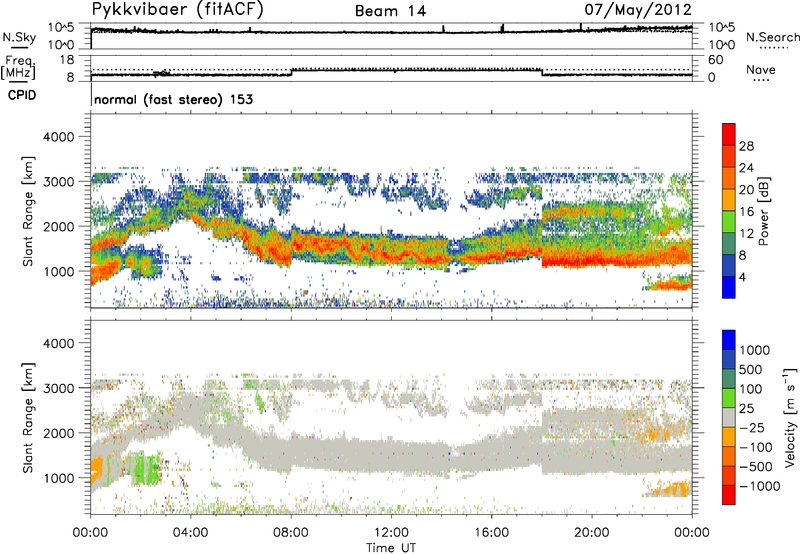Click the '4000' tick on the power panel range axis
This screenshot has height=554, width=800.
(x=58, y=137)
